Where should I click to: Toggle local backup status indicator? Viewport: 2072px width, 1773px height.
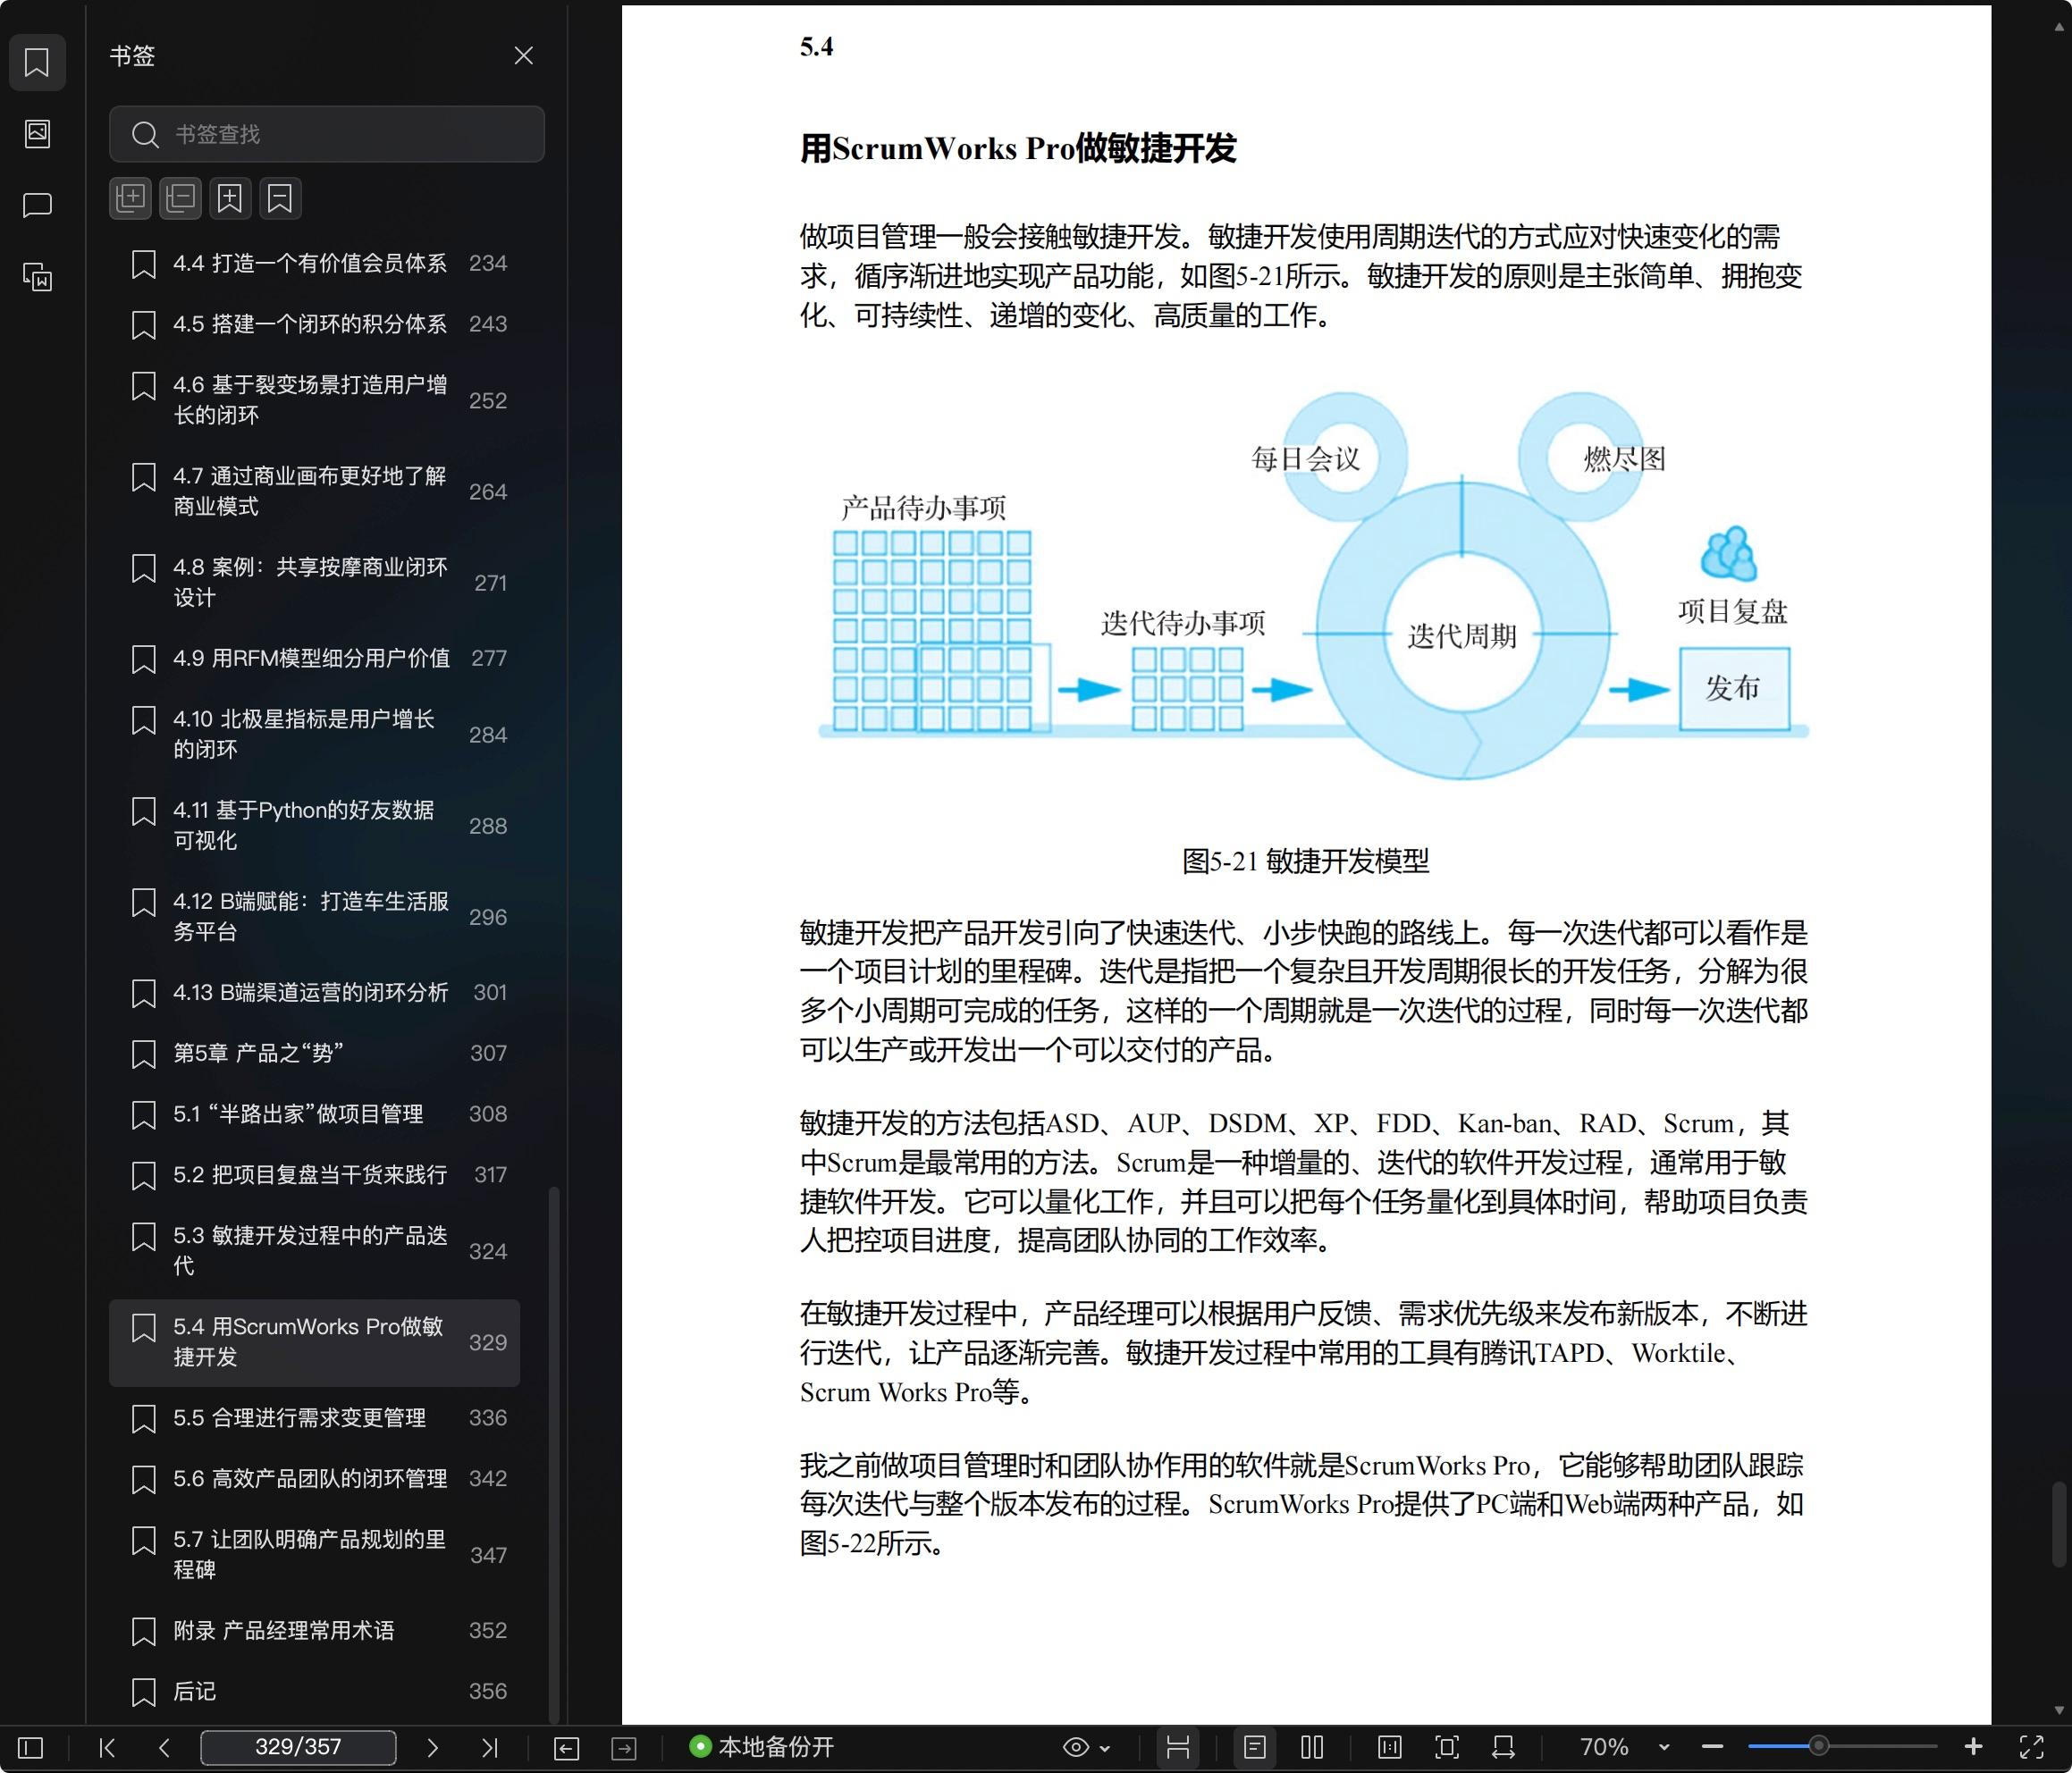[x=762, y=1747]
